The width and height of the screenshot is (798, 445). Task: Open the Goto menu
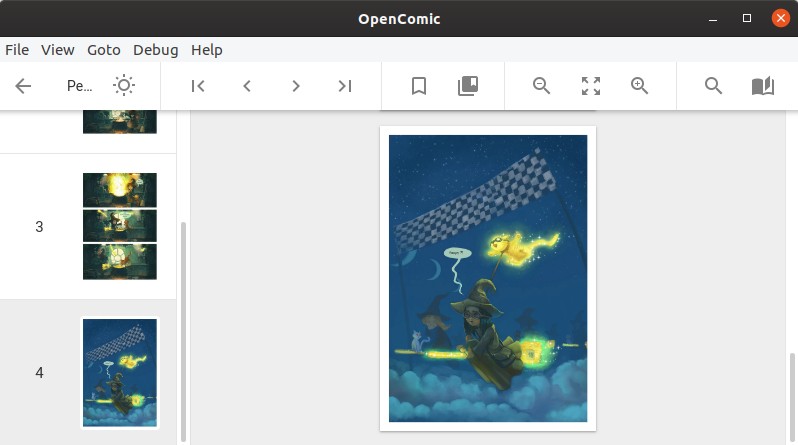(x=104, y=50)
